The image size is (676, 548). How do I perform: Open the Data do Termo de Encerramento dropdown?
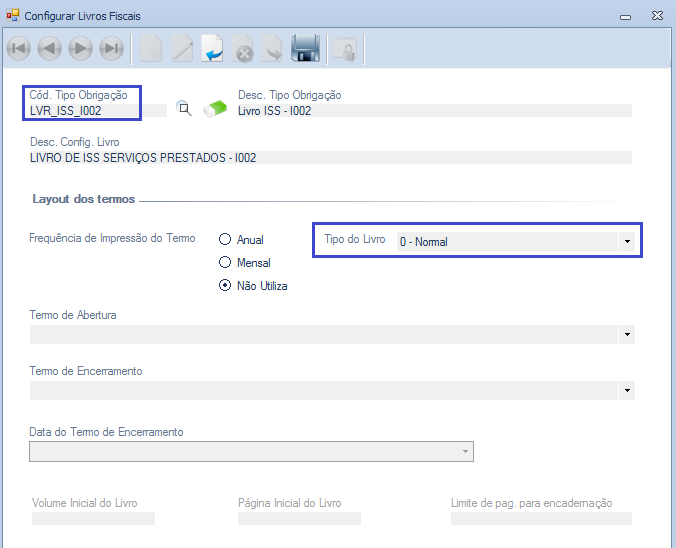click(465, 451)
